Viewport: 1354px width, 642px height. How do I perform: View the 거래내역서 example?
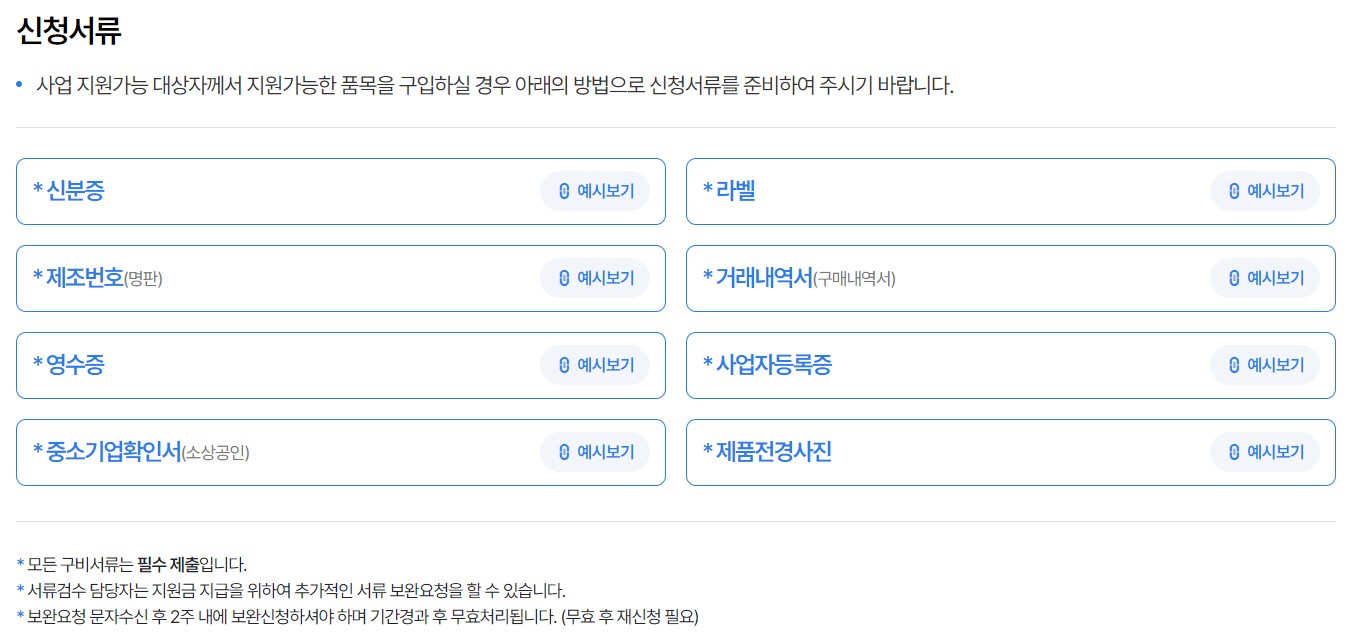point(1266,278)
